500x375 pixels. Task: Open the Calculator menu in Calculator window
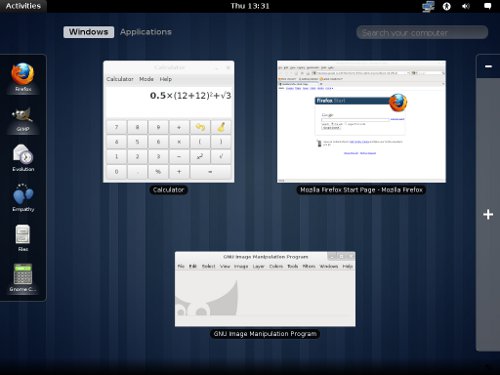click(x=120, y=79)
